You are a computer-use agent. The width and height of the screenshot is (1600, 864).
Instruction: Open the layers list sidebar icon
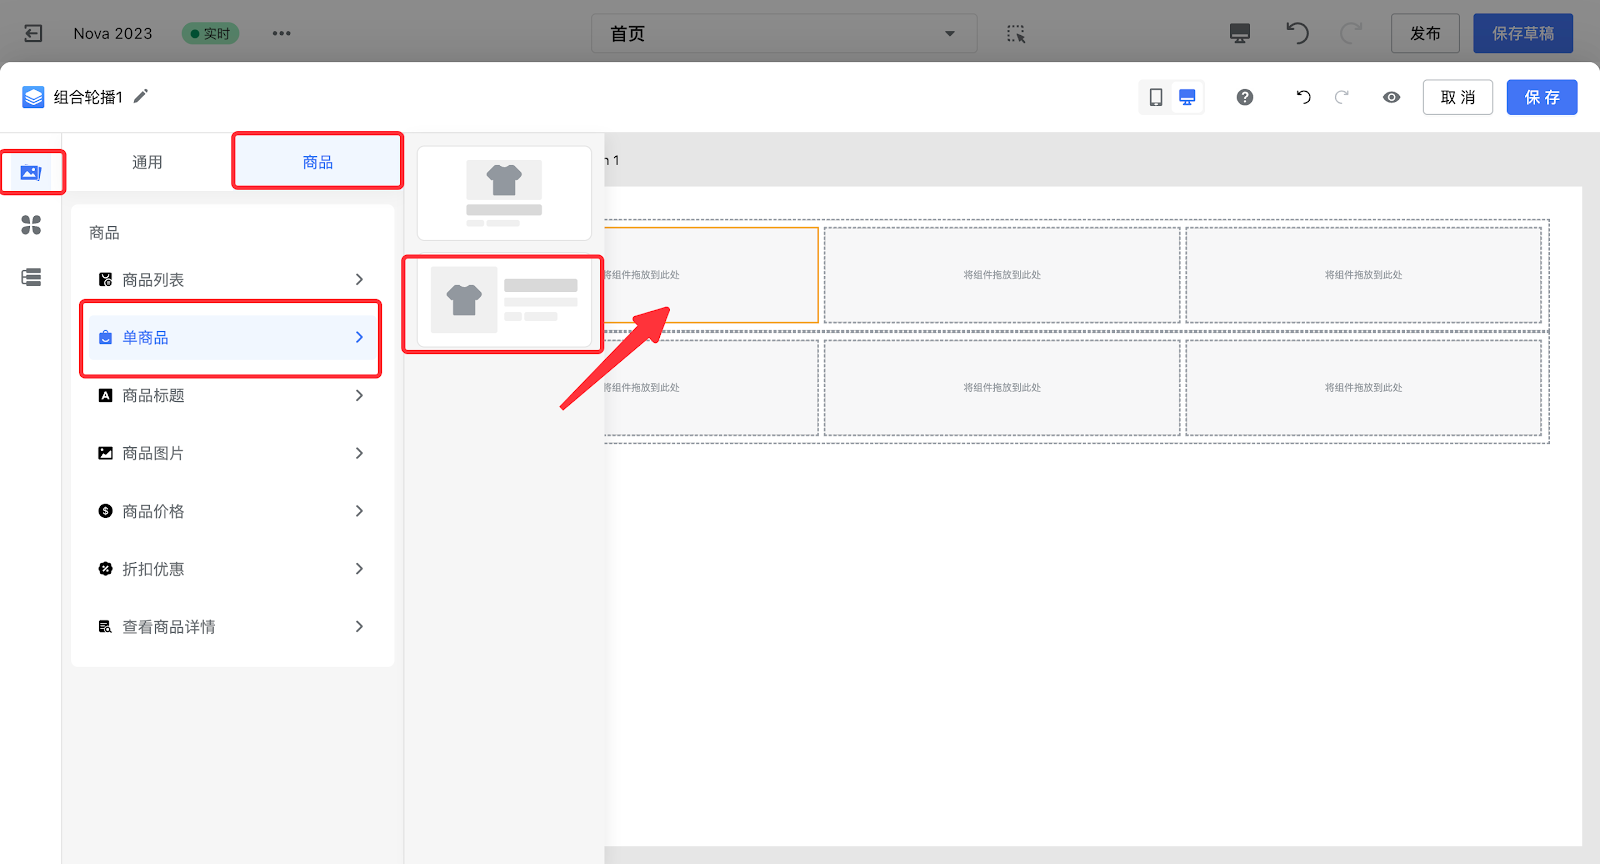(31, 277)
